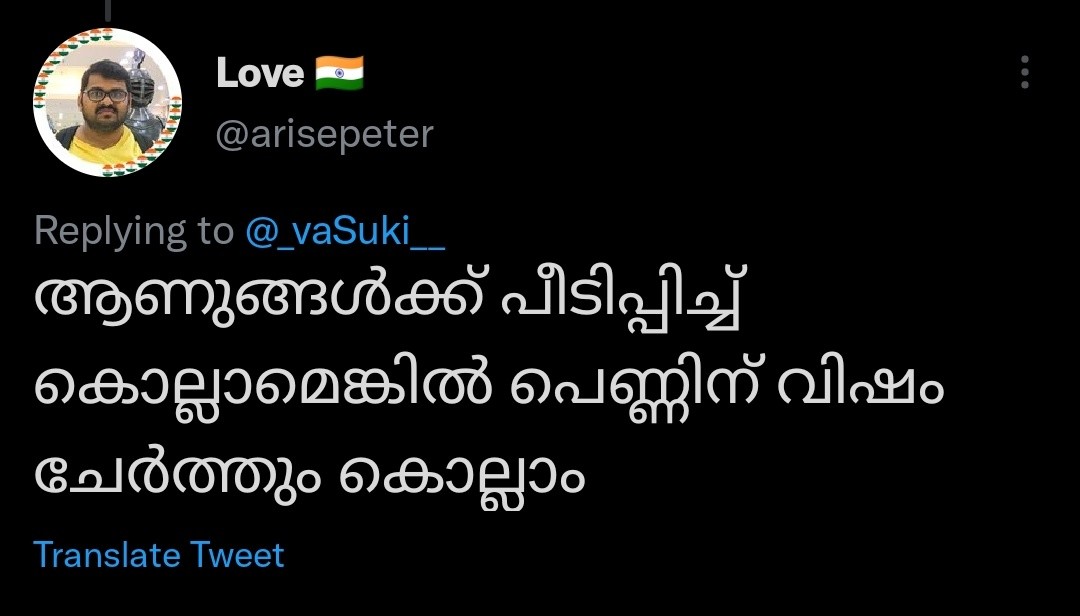
Task: Tap the final word കൊല്ലാം on the last line
Action: [462, 473]
